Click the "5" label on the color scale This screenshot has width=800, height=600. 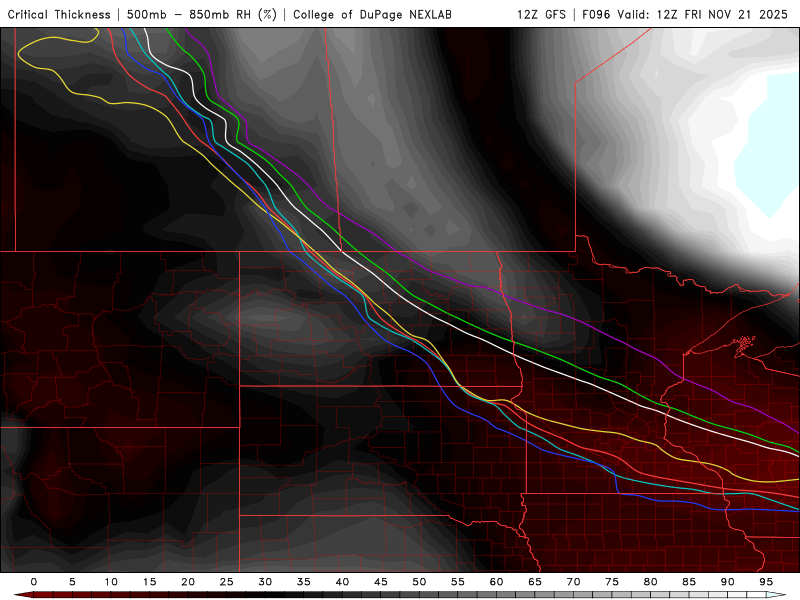(x=72, y=582)
